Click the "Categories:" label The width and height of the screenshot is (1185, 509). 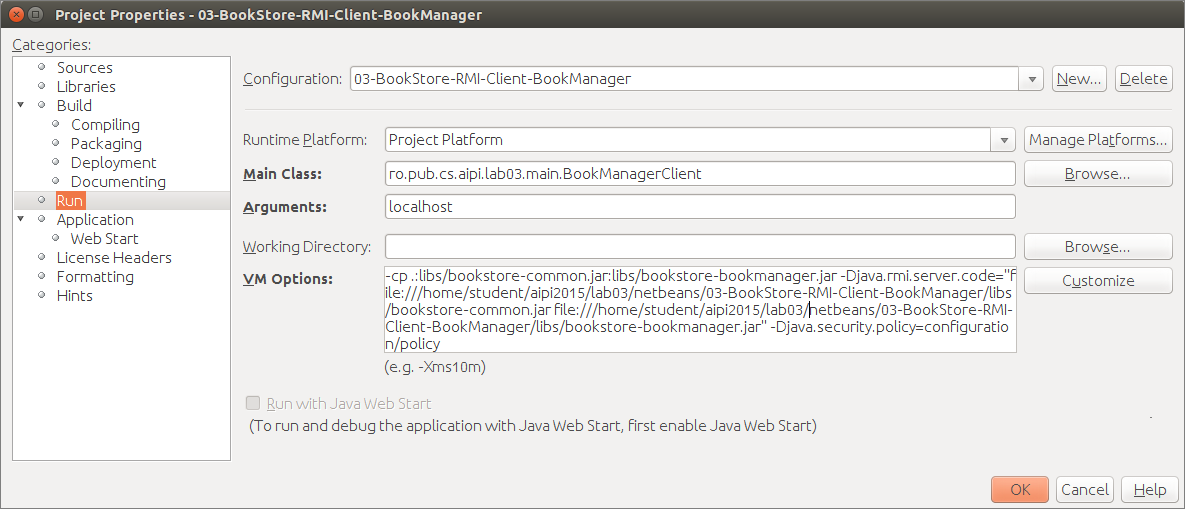[51, 45]
